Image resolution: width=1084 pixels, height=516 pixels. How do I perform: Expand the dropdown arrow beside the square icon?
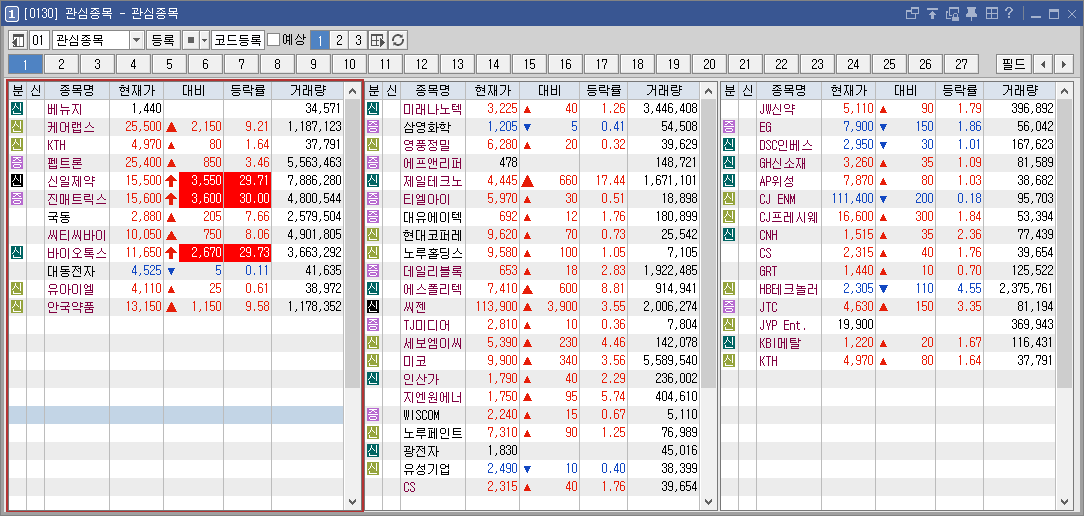coord(204,40)
